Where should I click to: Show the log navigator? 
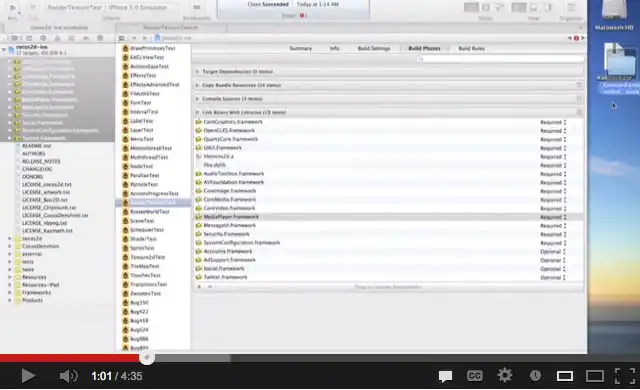pyautogui.click(x=100, y=38)
